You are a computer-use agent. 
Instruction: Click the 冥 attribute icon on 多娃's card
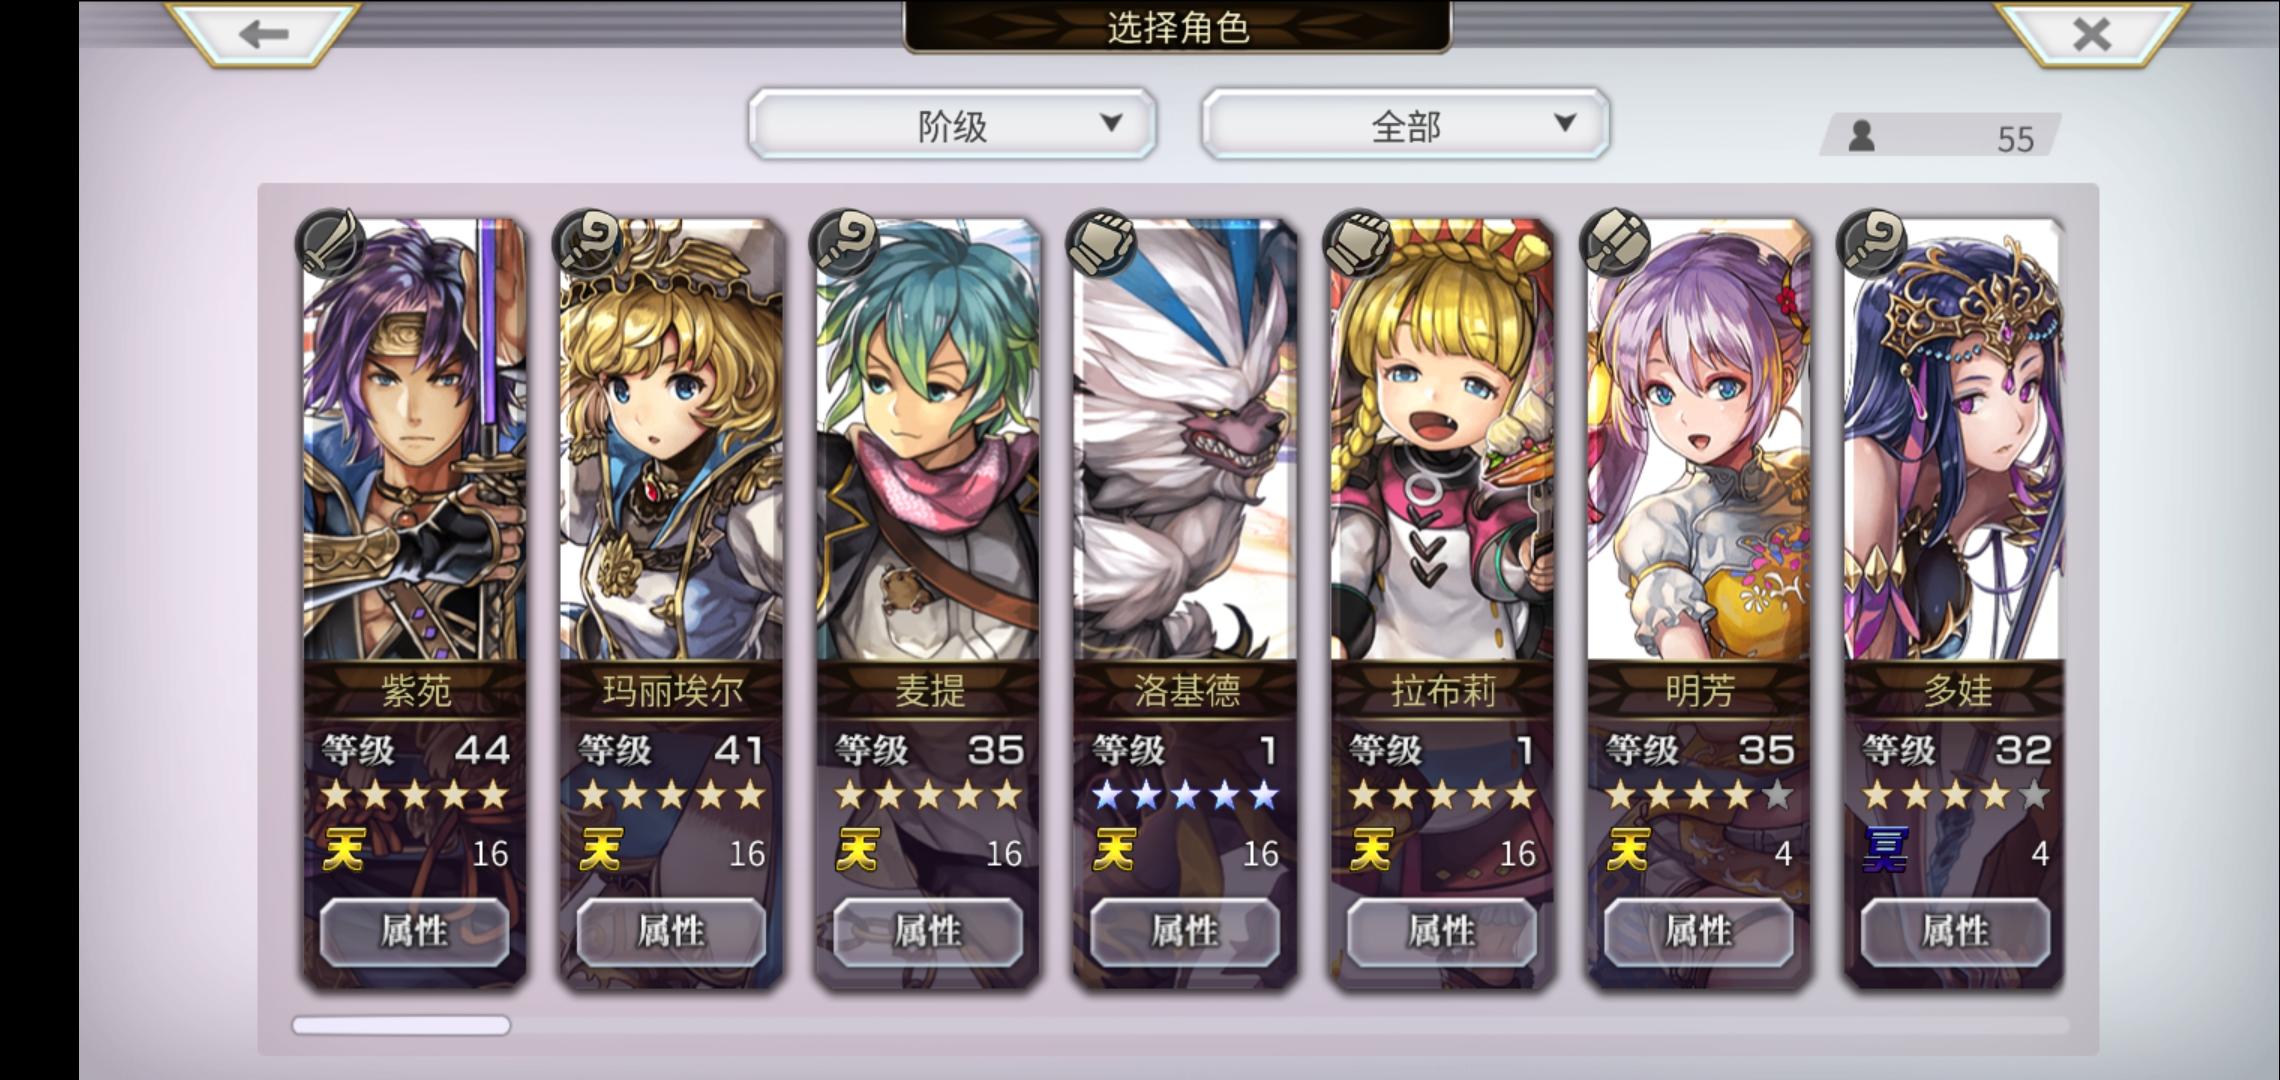coord(1886,852)
